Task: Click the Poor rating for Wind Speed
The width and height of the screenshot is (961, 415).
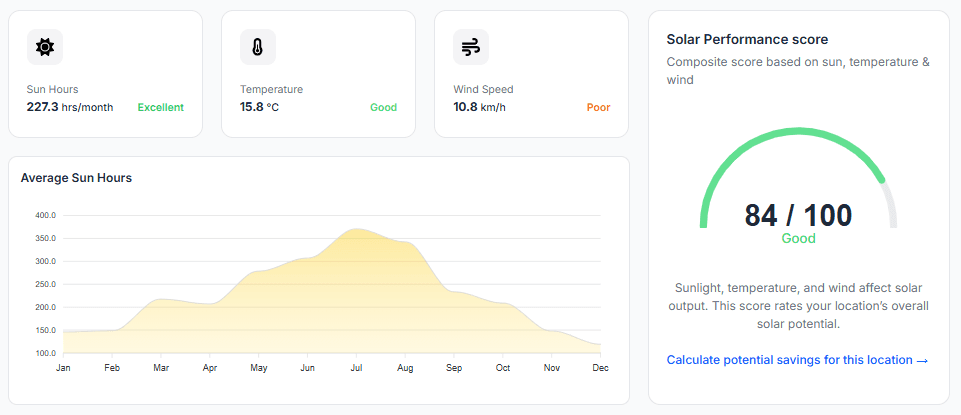Action: (x=598, y=107)
